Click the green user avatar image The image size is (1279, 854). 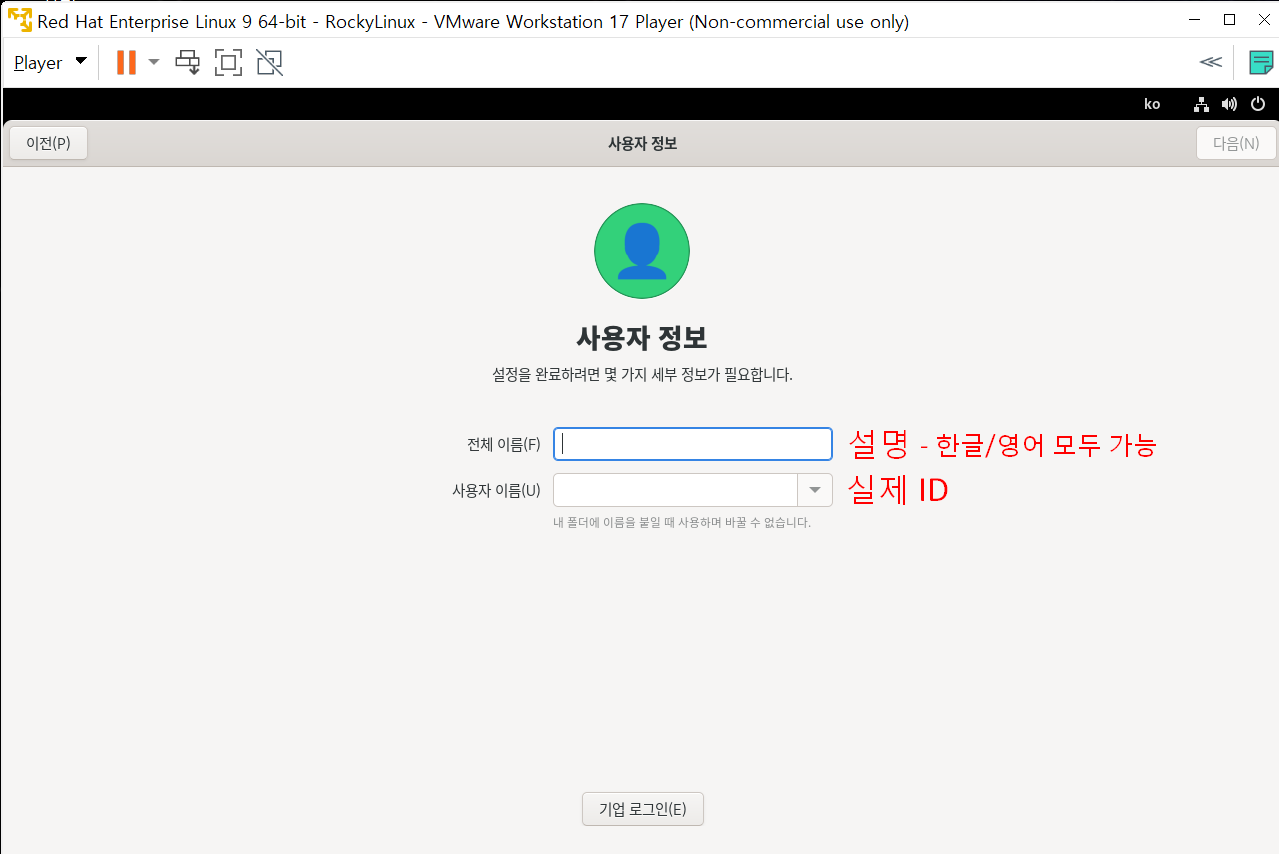coord(642,251)
